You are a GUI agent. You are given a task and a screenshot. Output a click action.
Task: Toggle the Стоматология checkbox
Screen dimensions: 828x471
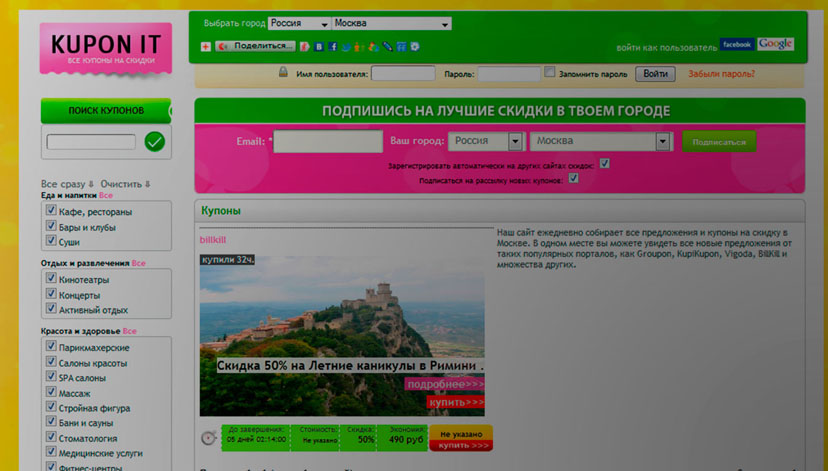(51, 436)
